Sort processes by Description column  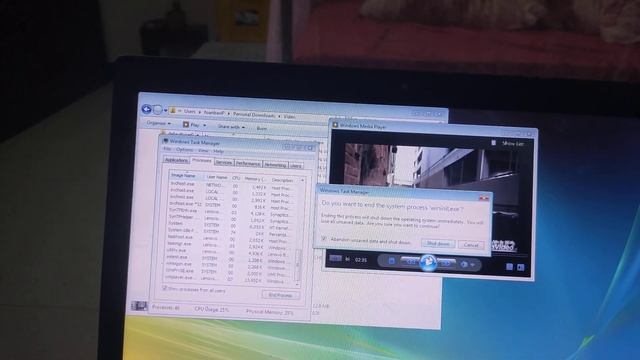pyautogui.click(x=285, y=180)
